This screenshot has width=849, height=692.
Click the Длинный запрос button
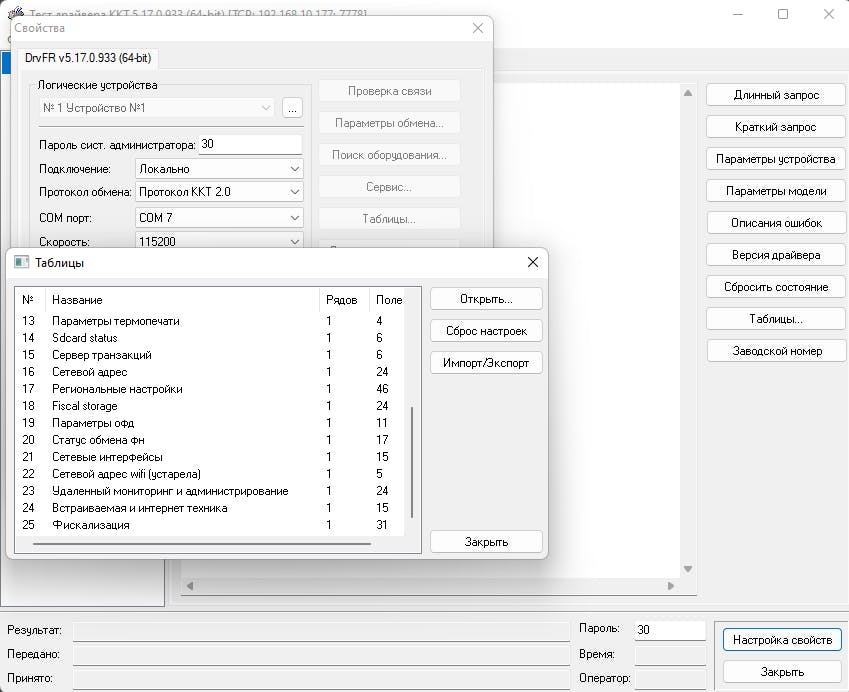(776, 95)
